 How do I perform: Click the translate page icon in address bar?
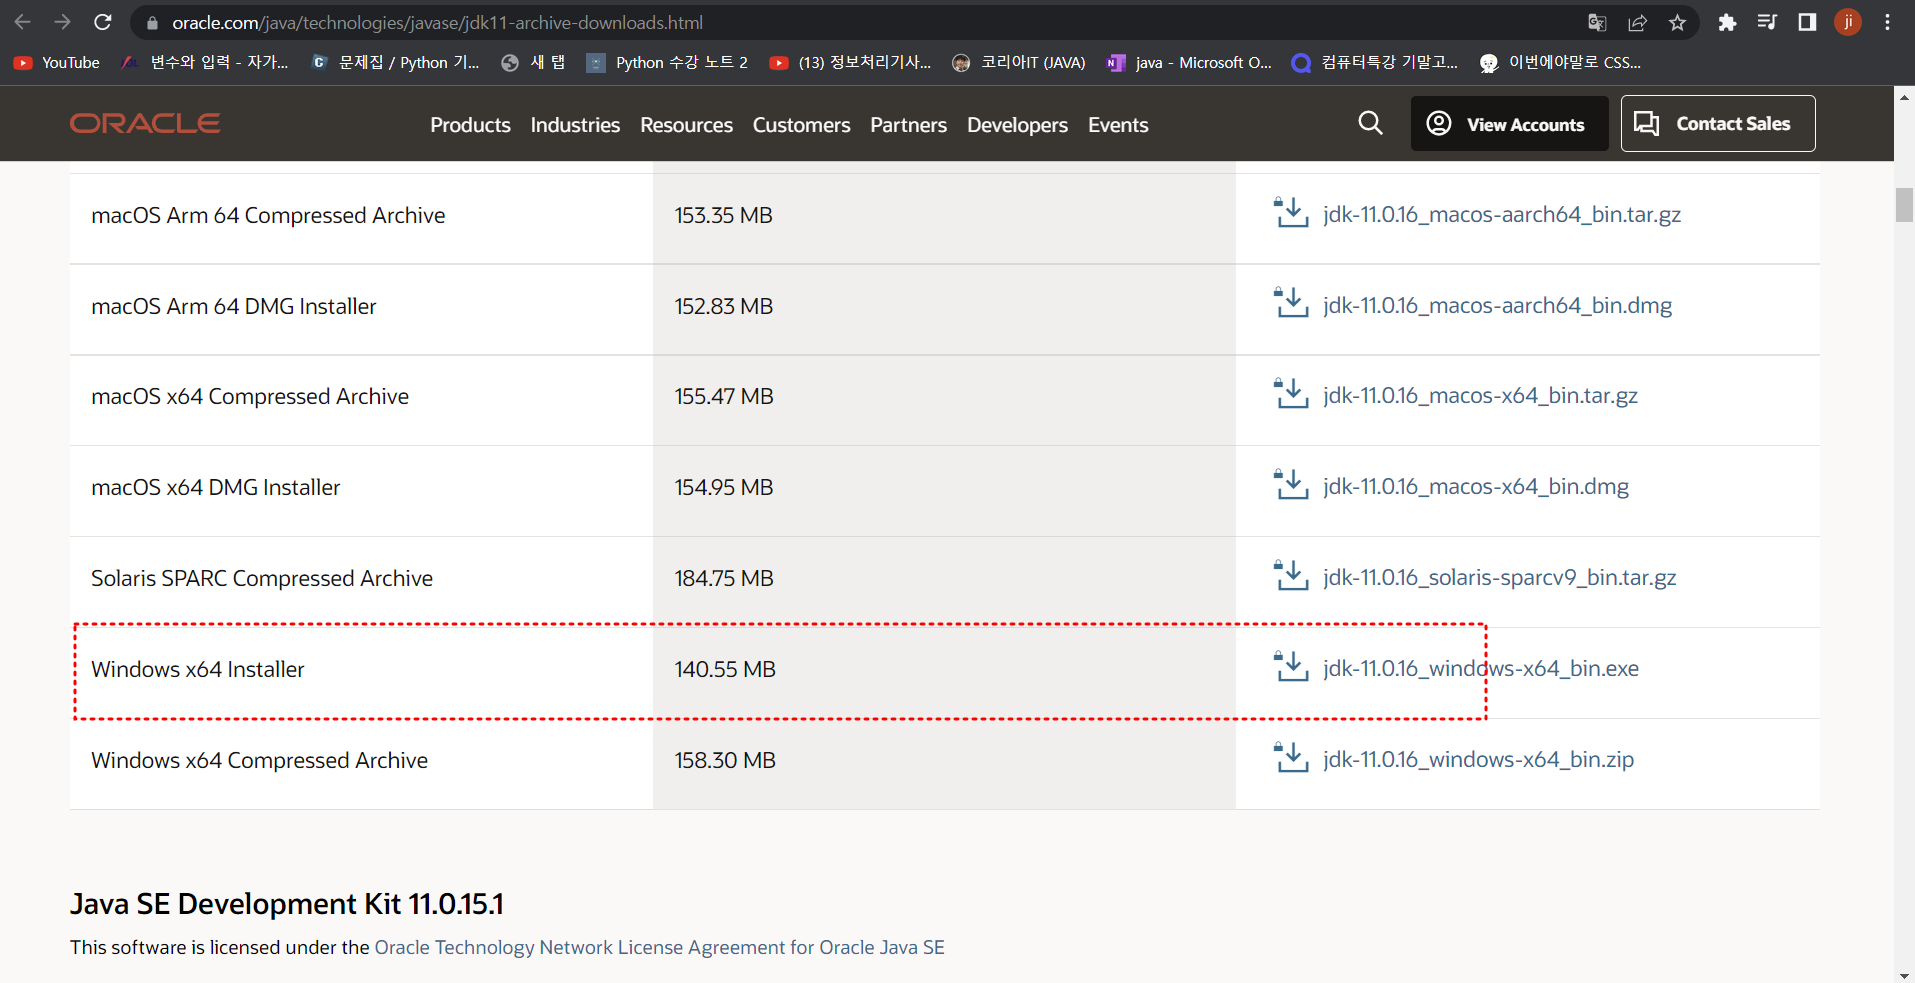pos(1597,22)
